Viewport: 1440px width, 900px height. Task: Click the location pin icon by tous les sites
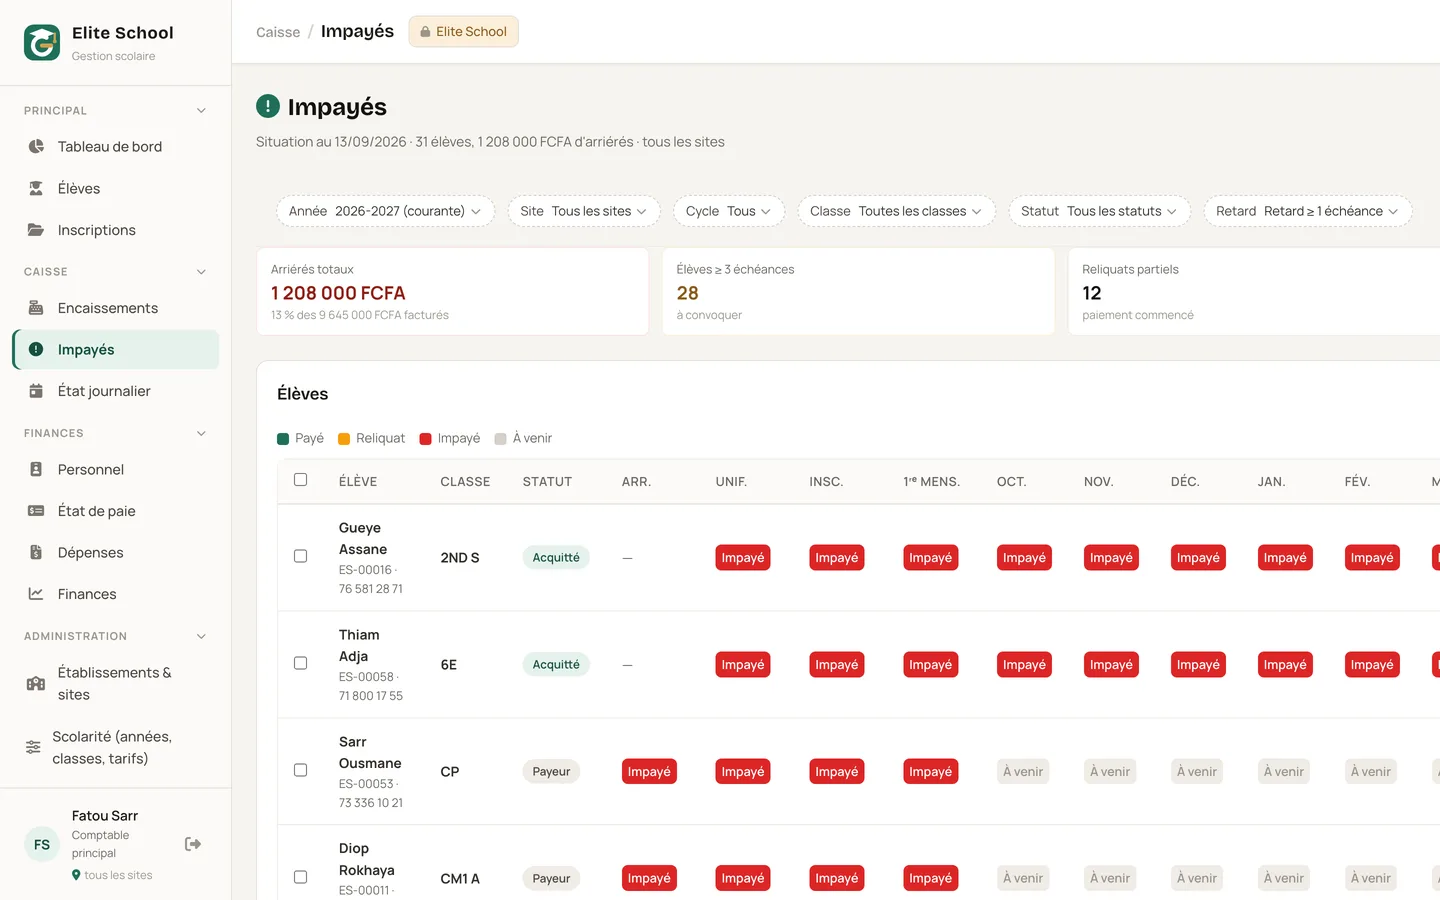pos(76,875)
